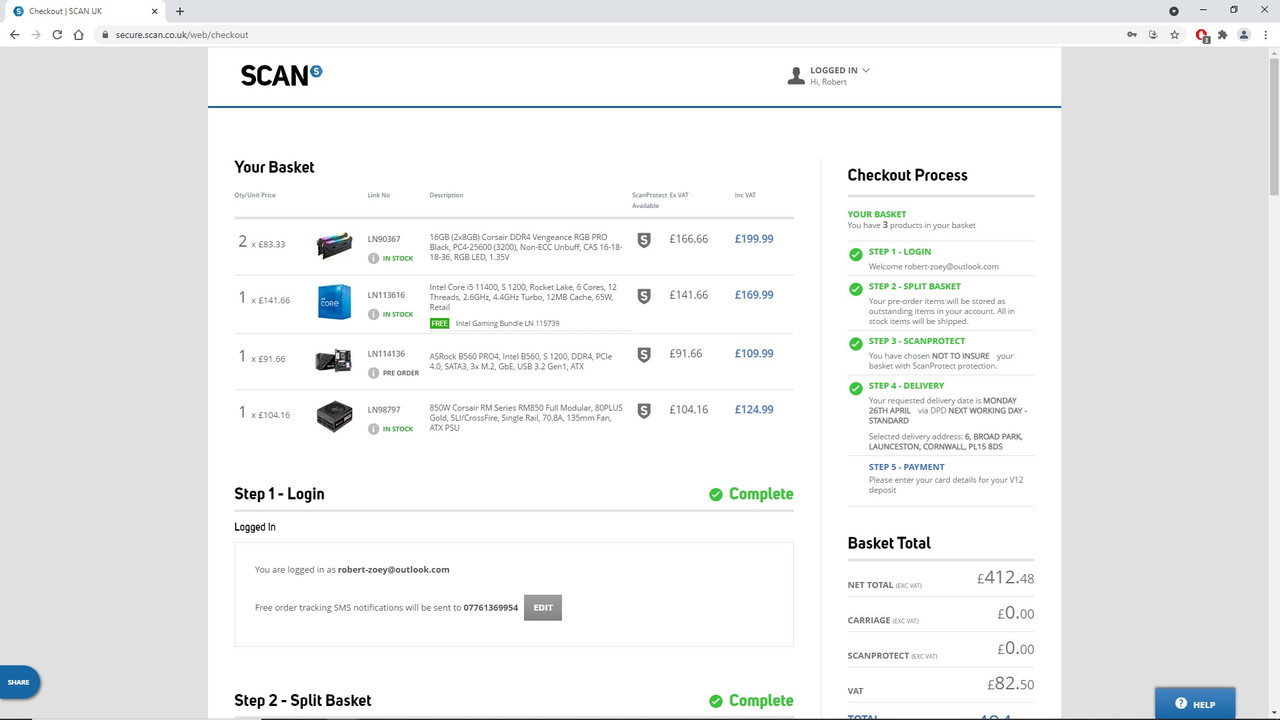Screen dimensions: 1280x720
Task: Click the robert-zoey@outlook.com email text
Action: click(394, 569)
